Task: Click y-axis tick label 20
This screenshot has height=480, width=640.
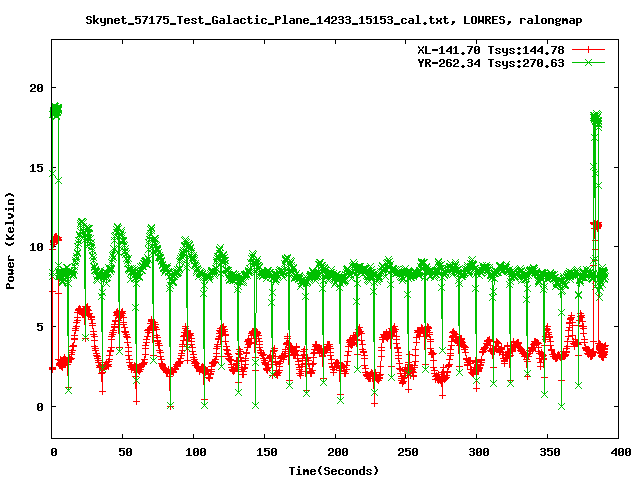Action: 36,88
